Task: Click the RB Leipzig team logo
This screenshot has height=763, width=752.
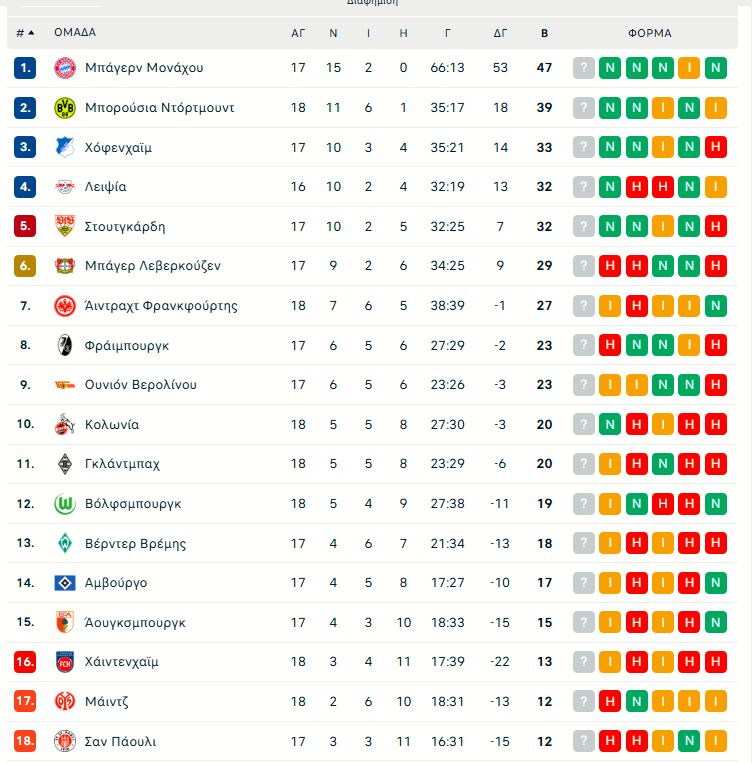Action: pyautogui.click(x=65, y=187)
